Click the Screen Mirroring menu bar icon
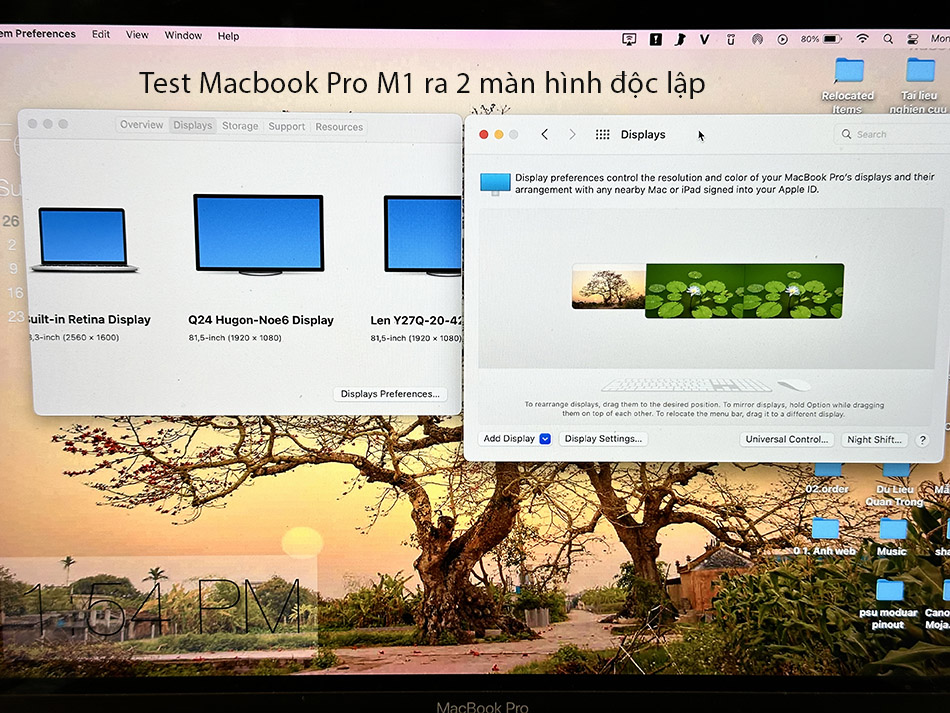The height and width of the screenshot is (713, 950). [x=629, y=39]
